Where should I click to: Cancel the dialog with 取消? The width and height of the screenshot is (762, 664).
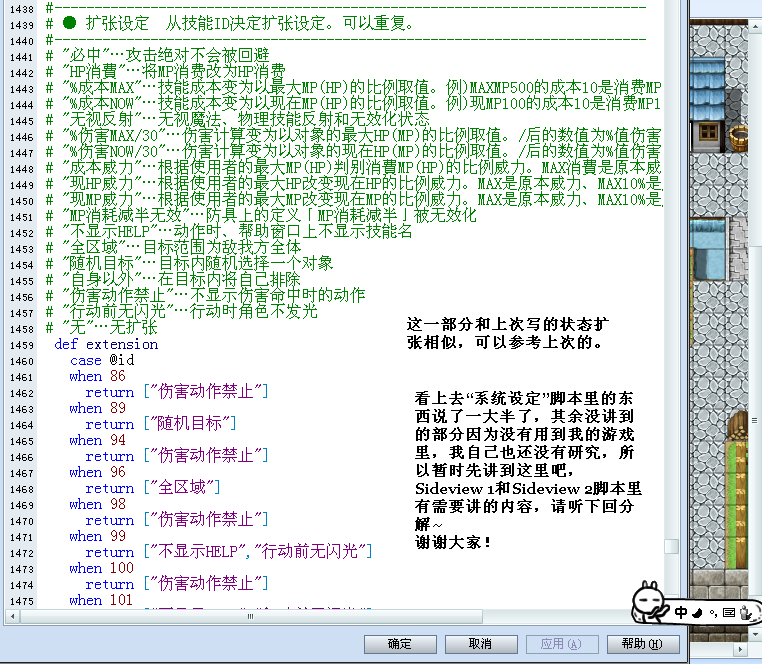481,644
